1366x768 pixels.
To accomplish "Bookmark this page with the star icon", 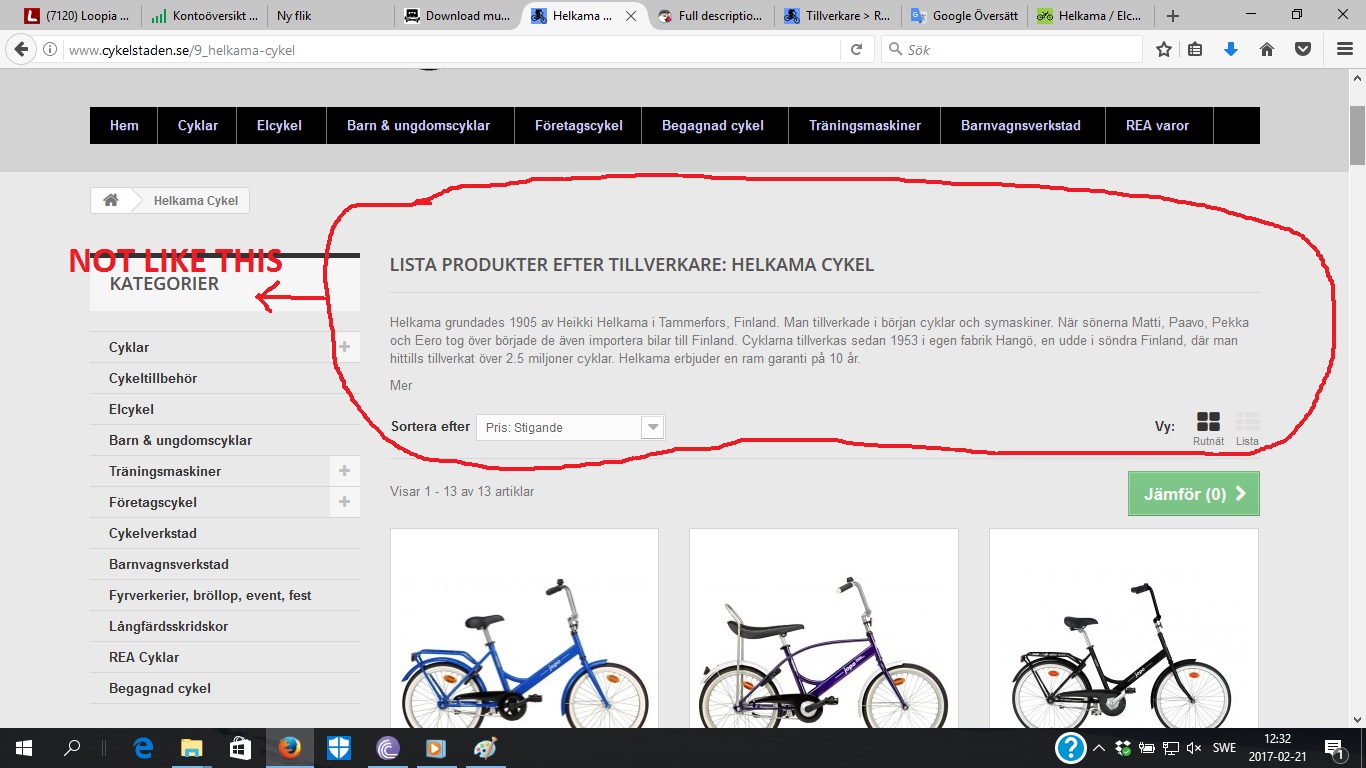I will tap(1164, 50).
